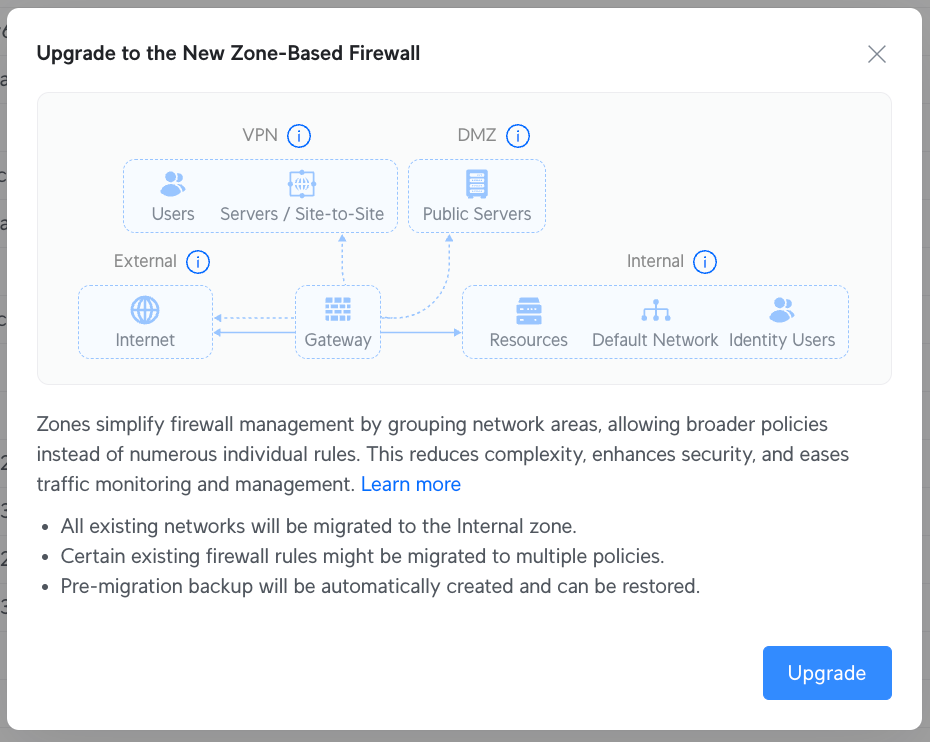Click the DMZ zone container
Image resolution: width=930 pixels, height=742 pixels.
pyautogui.click(x=476, y=195)
